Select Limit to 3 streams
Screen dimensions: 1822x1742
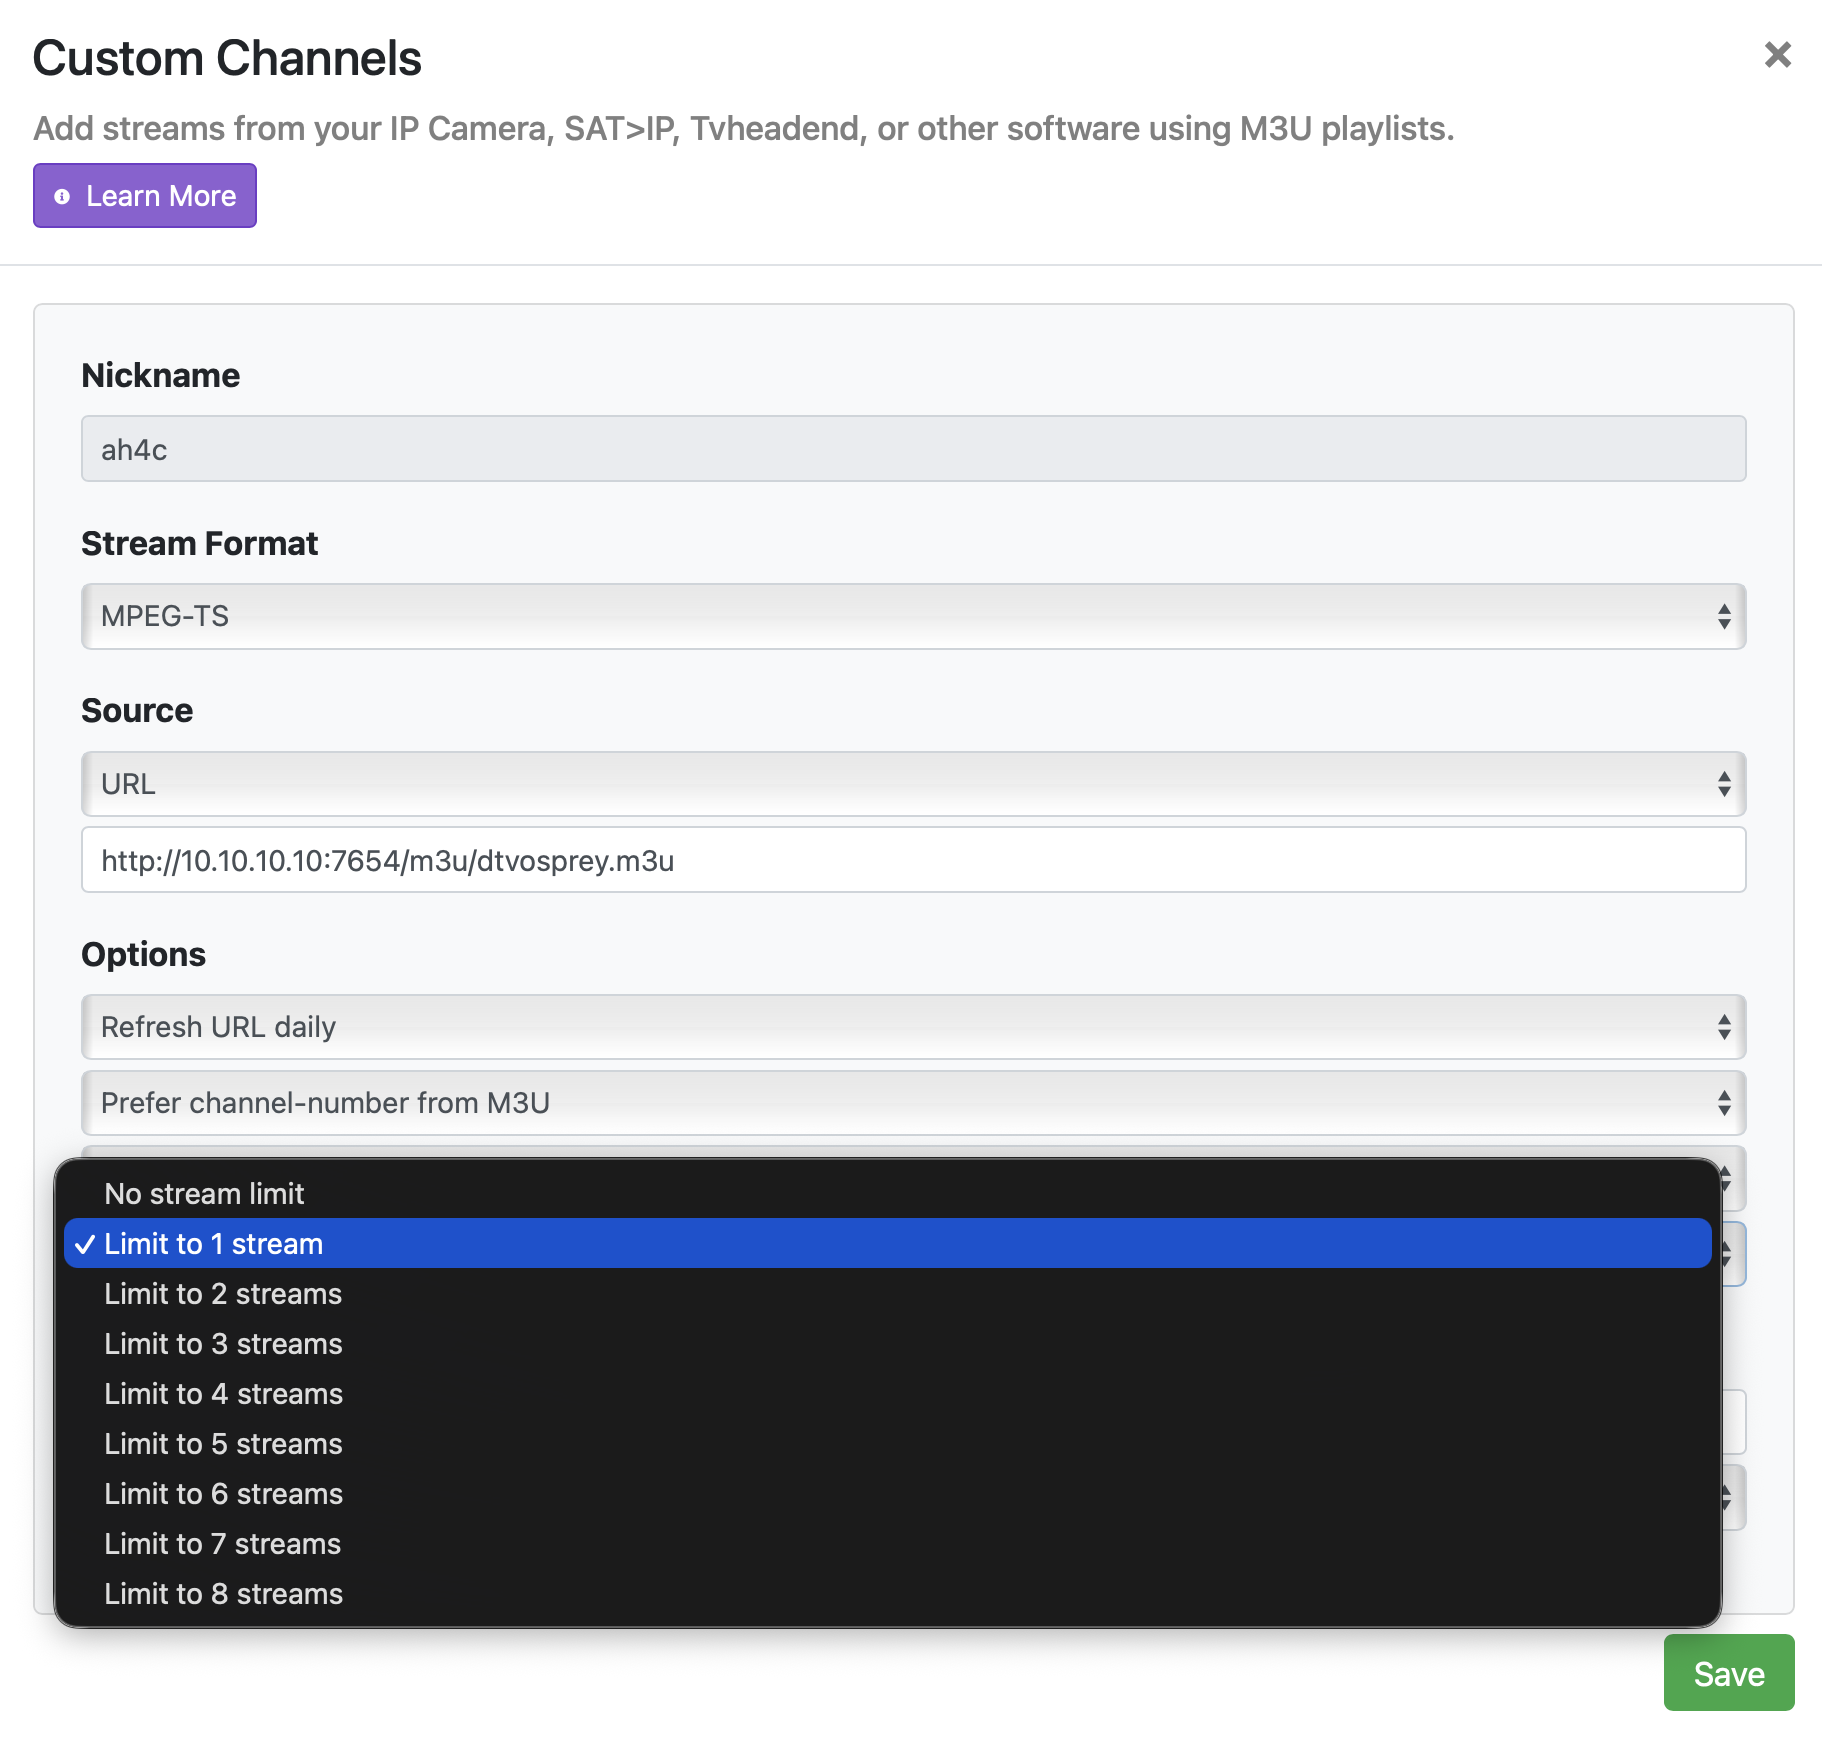[x=223, y=1344]
